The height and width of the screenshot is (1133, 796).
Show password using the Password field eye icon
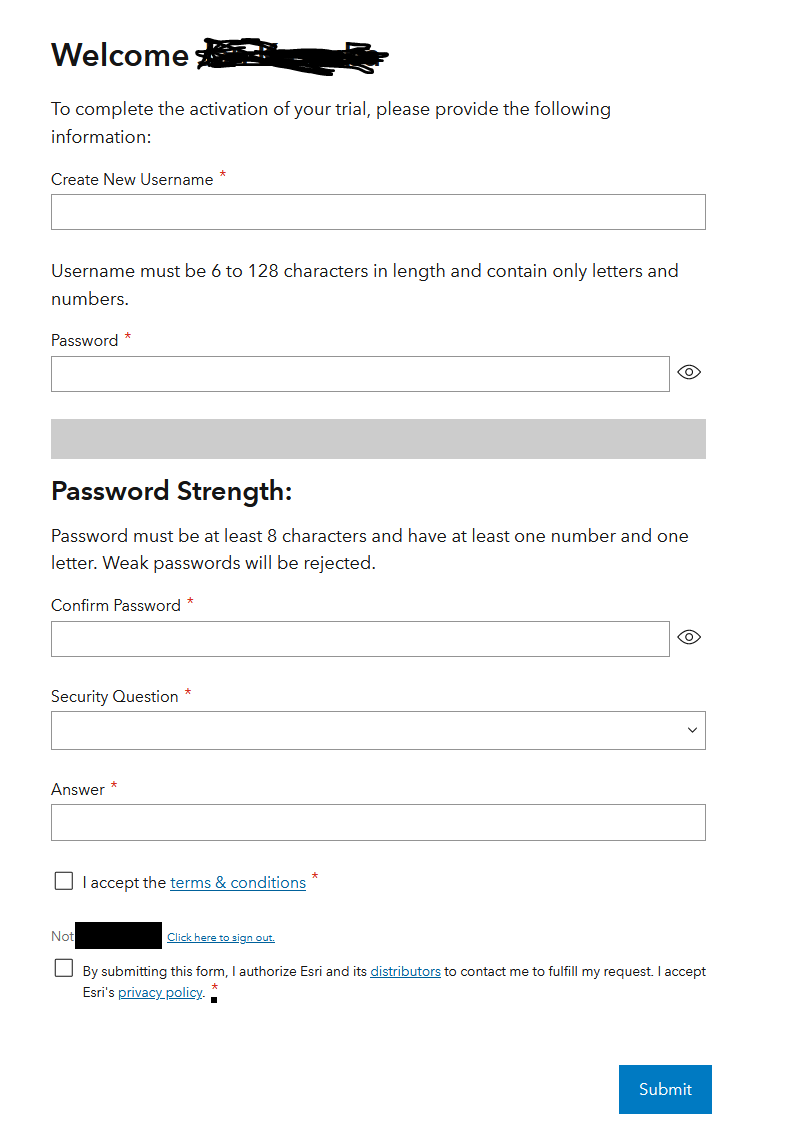689,372
